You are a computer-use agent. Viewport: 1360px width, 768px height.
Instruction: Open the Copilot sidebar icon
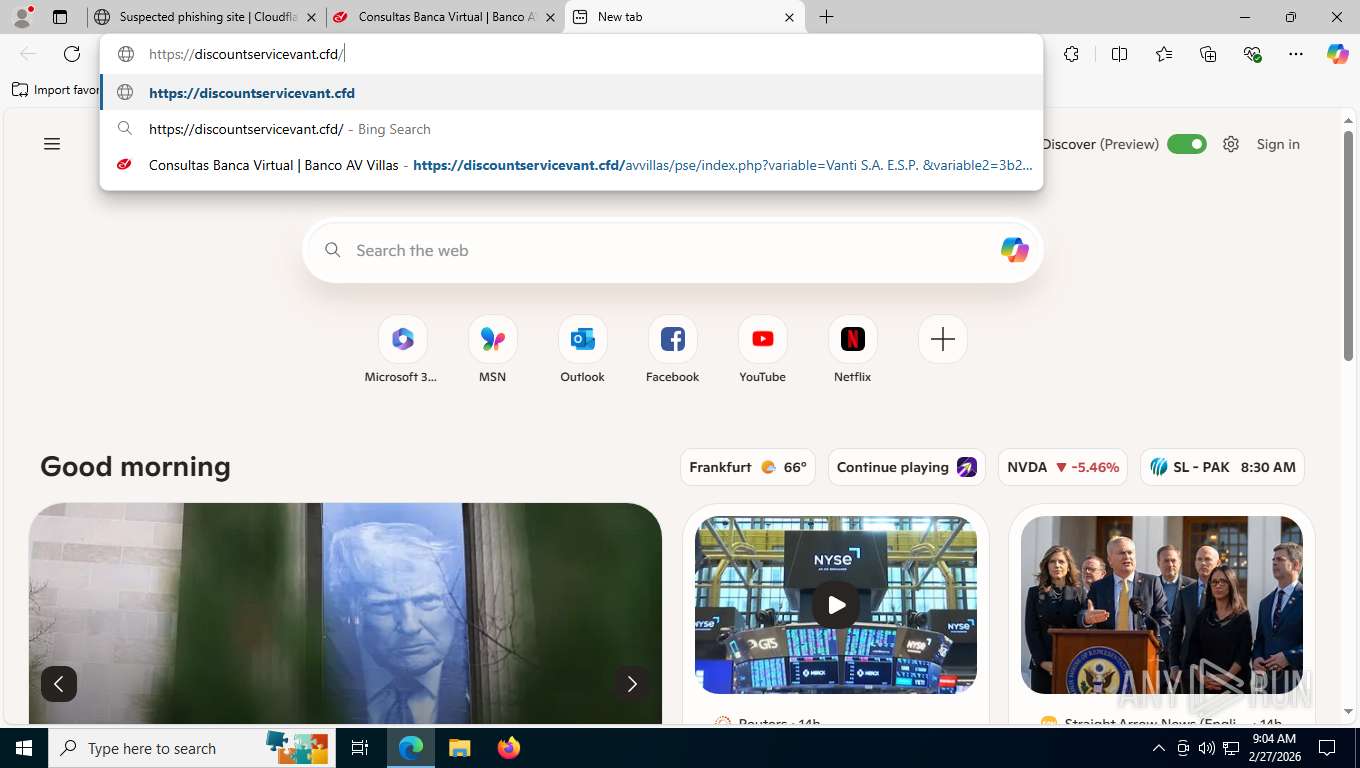[x=1338, y=54]
